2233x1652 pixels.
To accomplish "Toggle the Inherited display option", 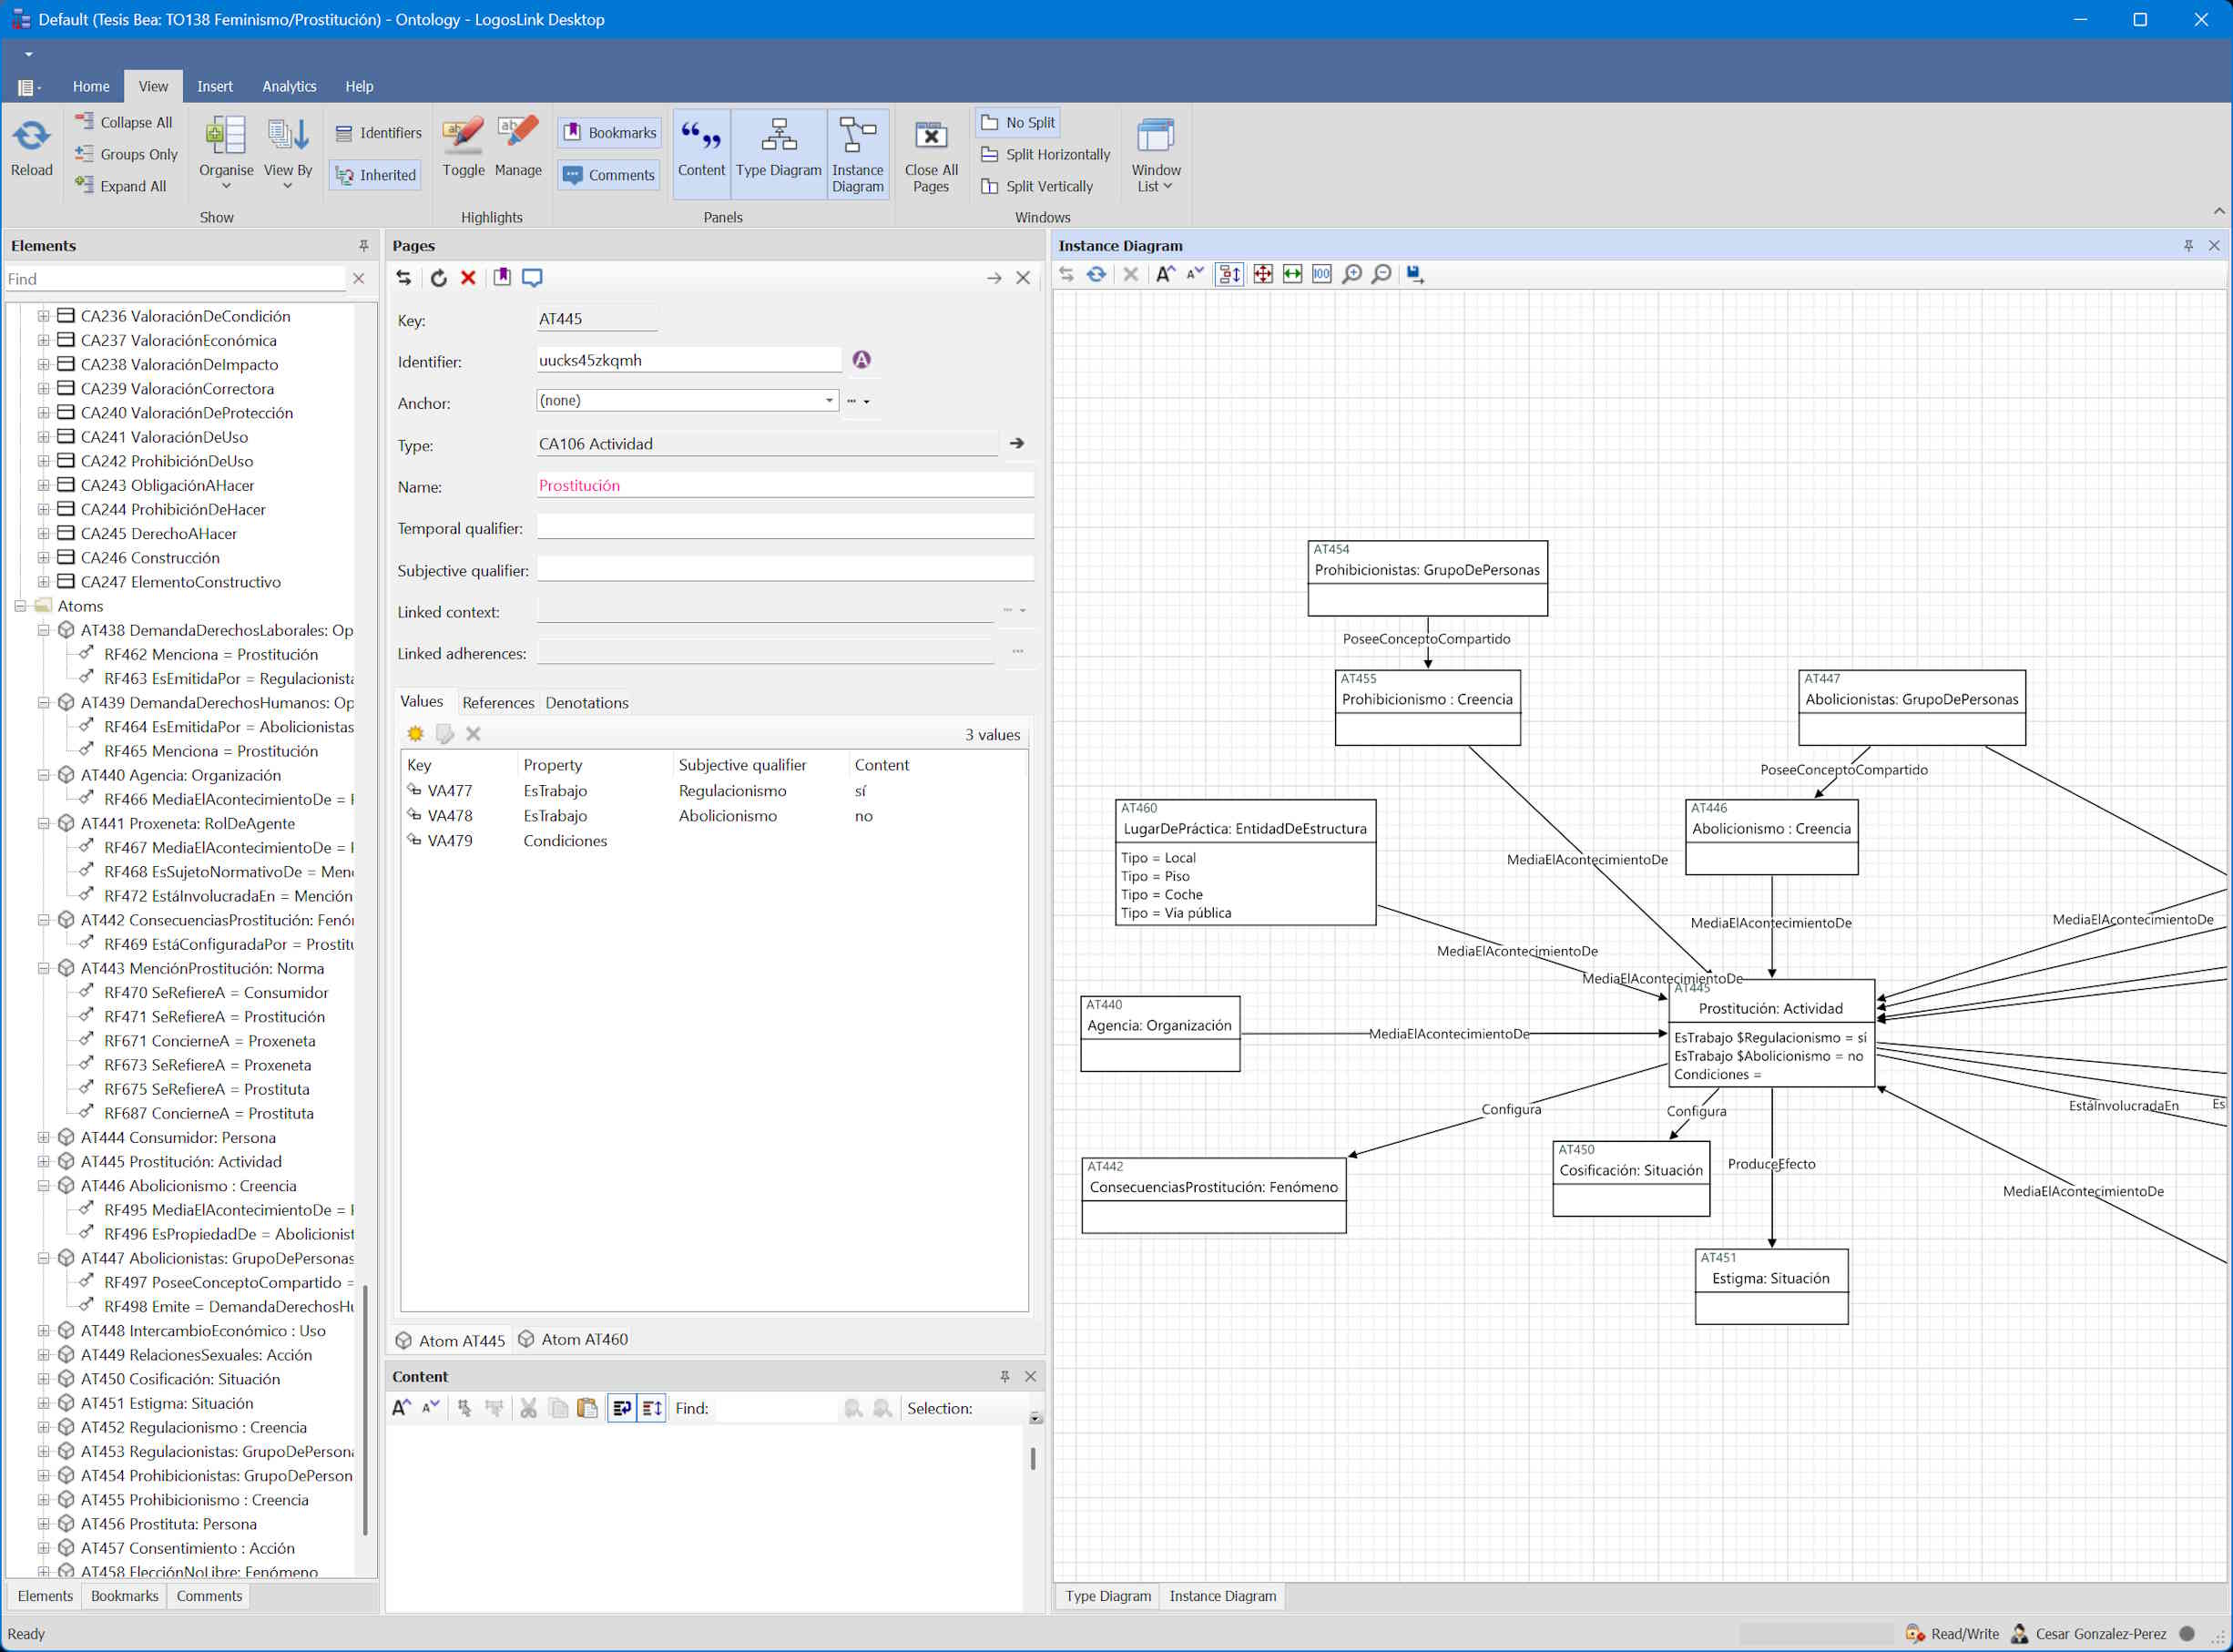I will (376, 175).
